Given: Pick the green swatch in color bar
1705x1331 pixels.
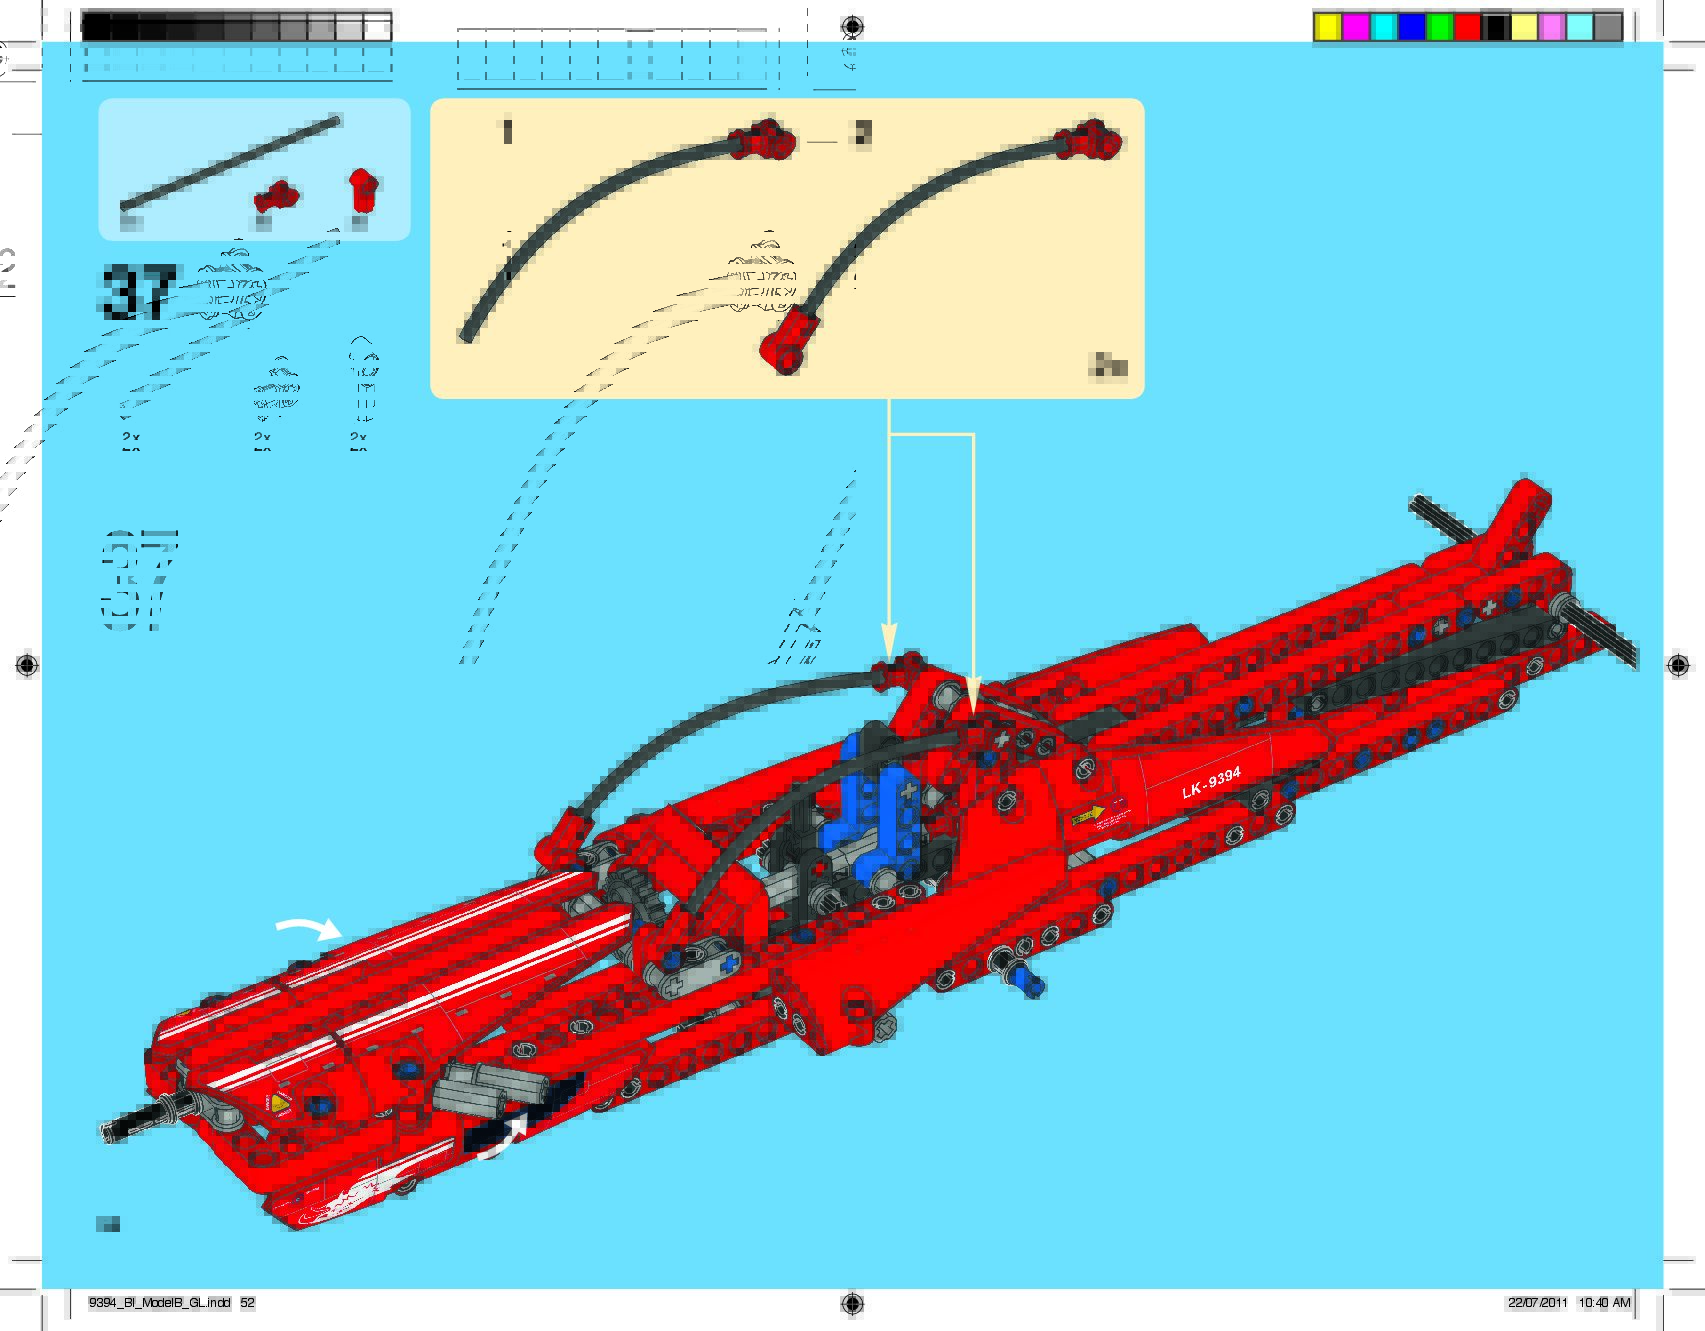Looking at the screenshot, I should point(1439,27).
